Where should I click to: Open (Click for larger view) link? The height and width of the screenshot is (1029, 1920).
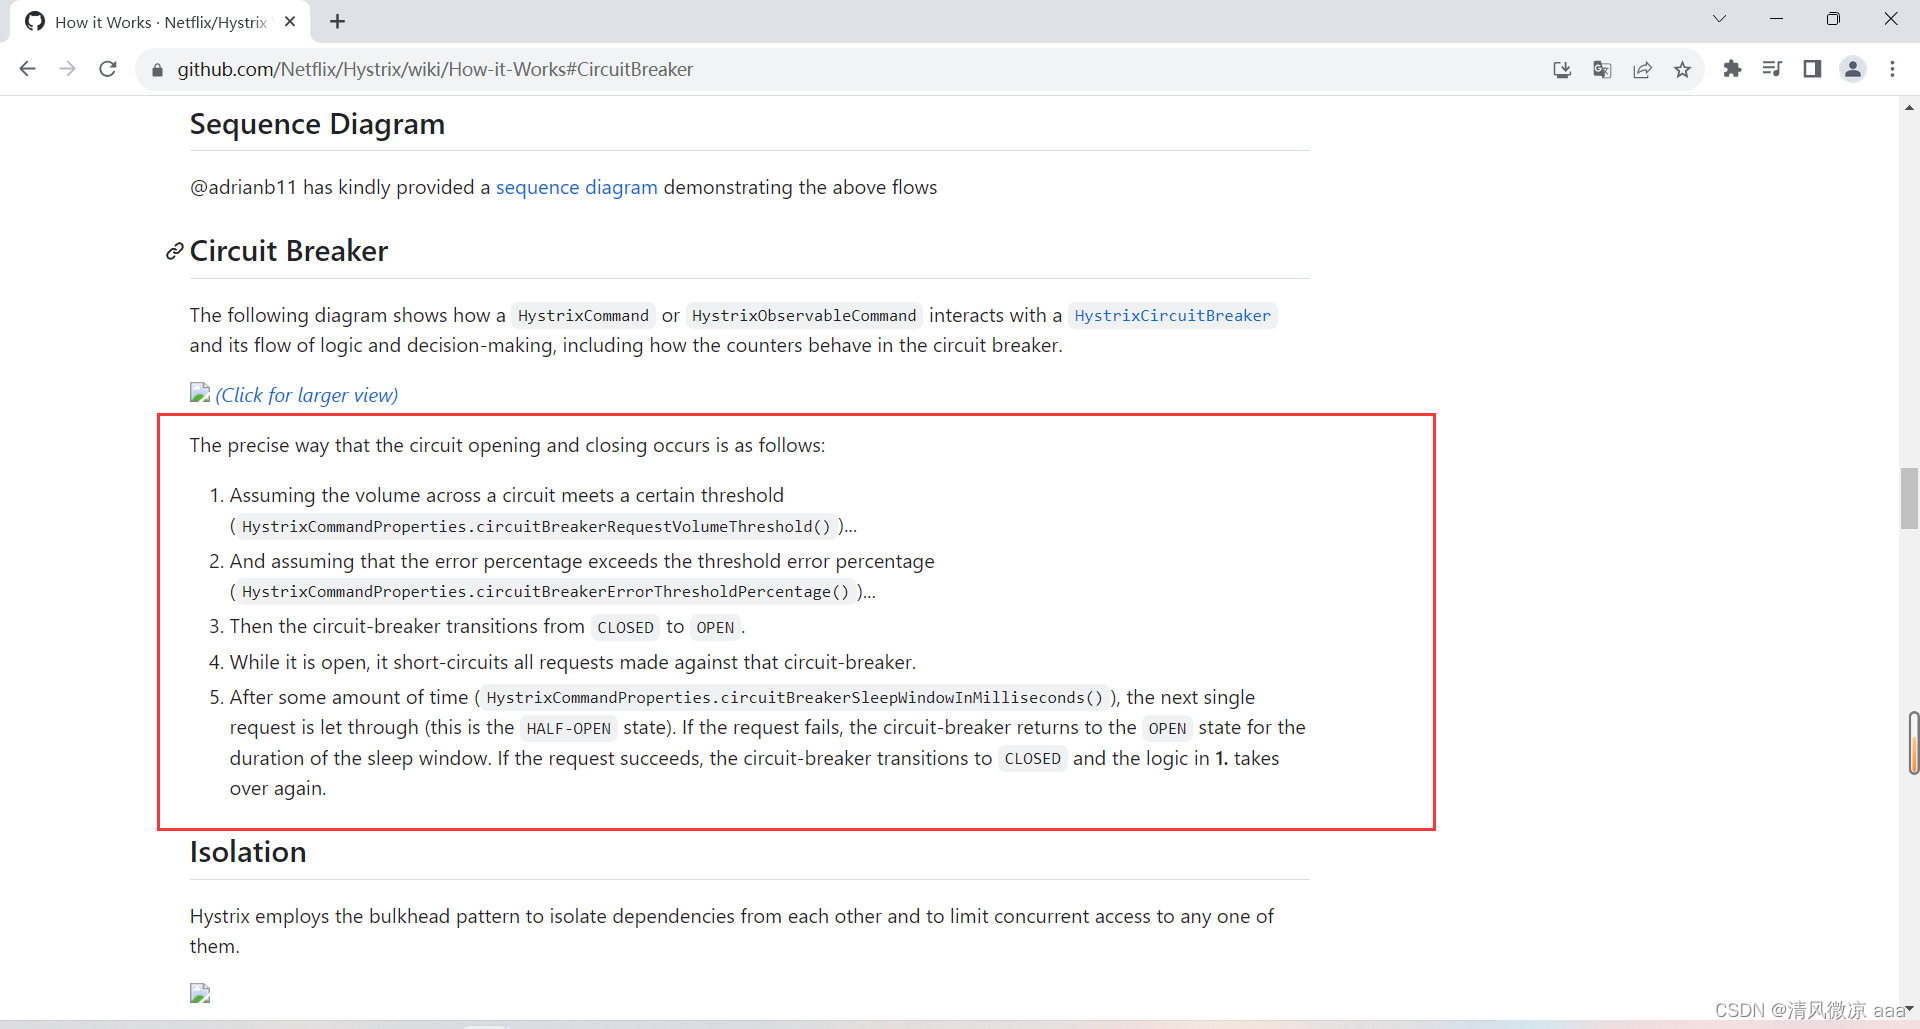[x=307, y=395]
